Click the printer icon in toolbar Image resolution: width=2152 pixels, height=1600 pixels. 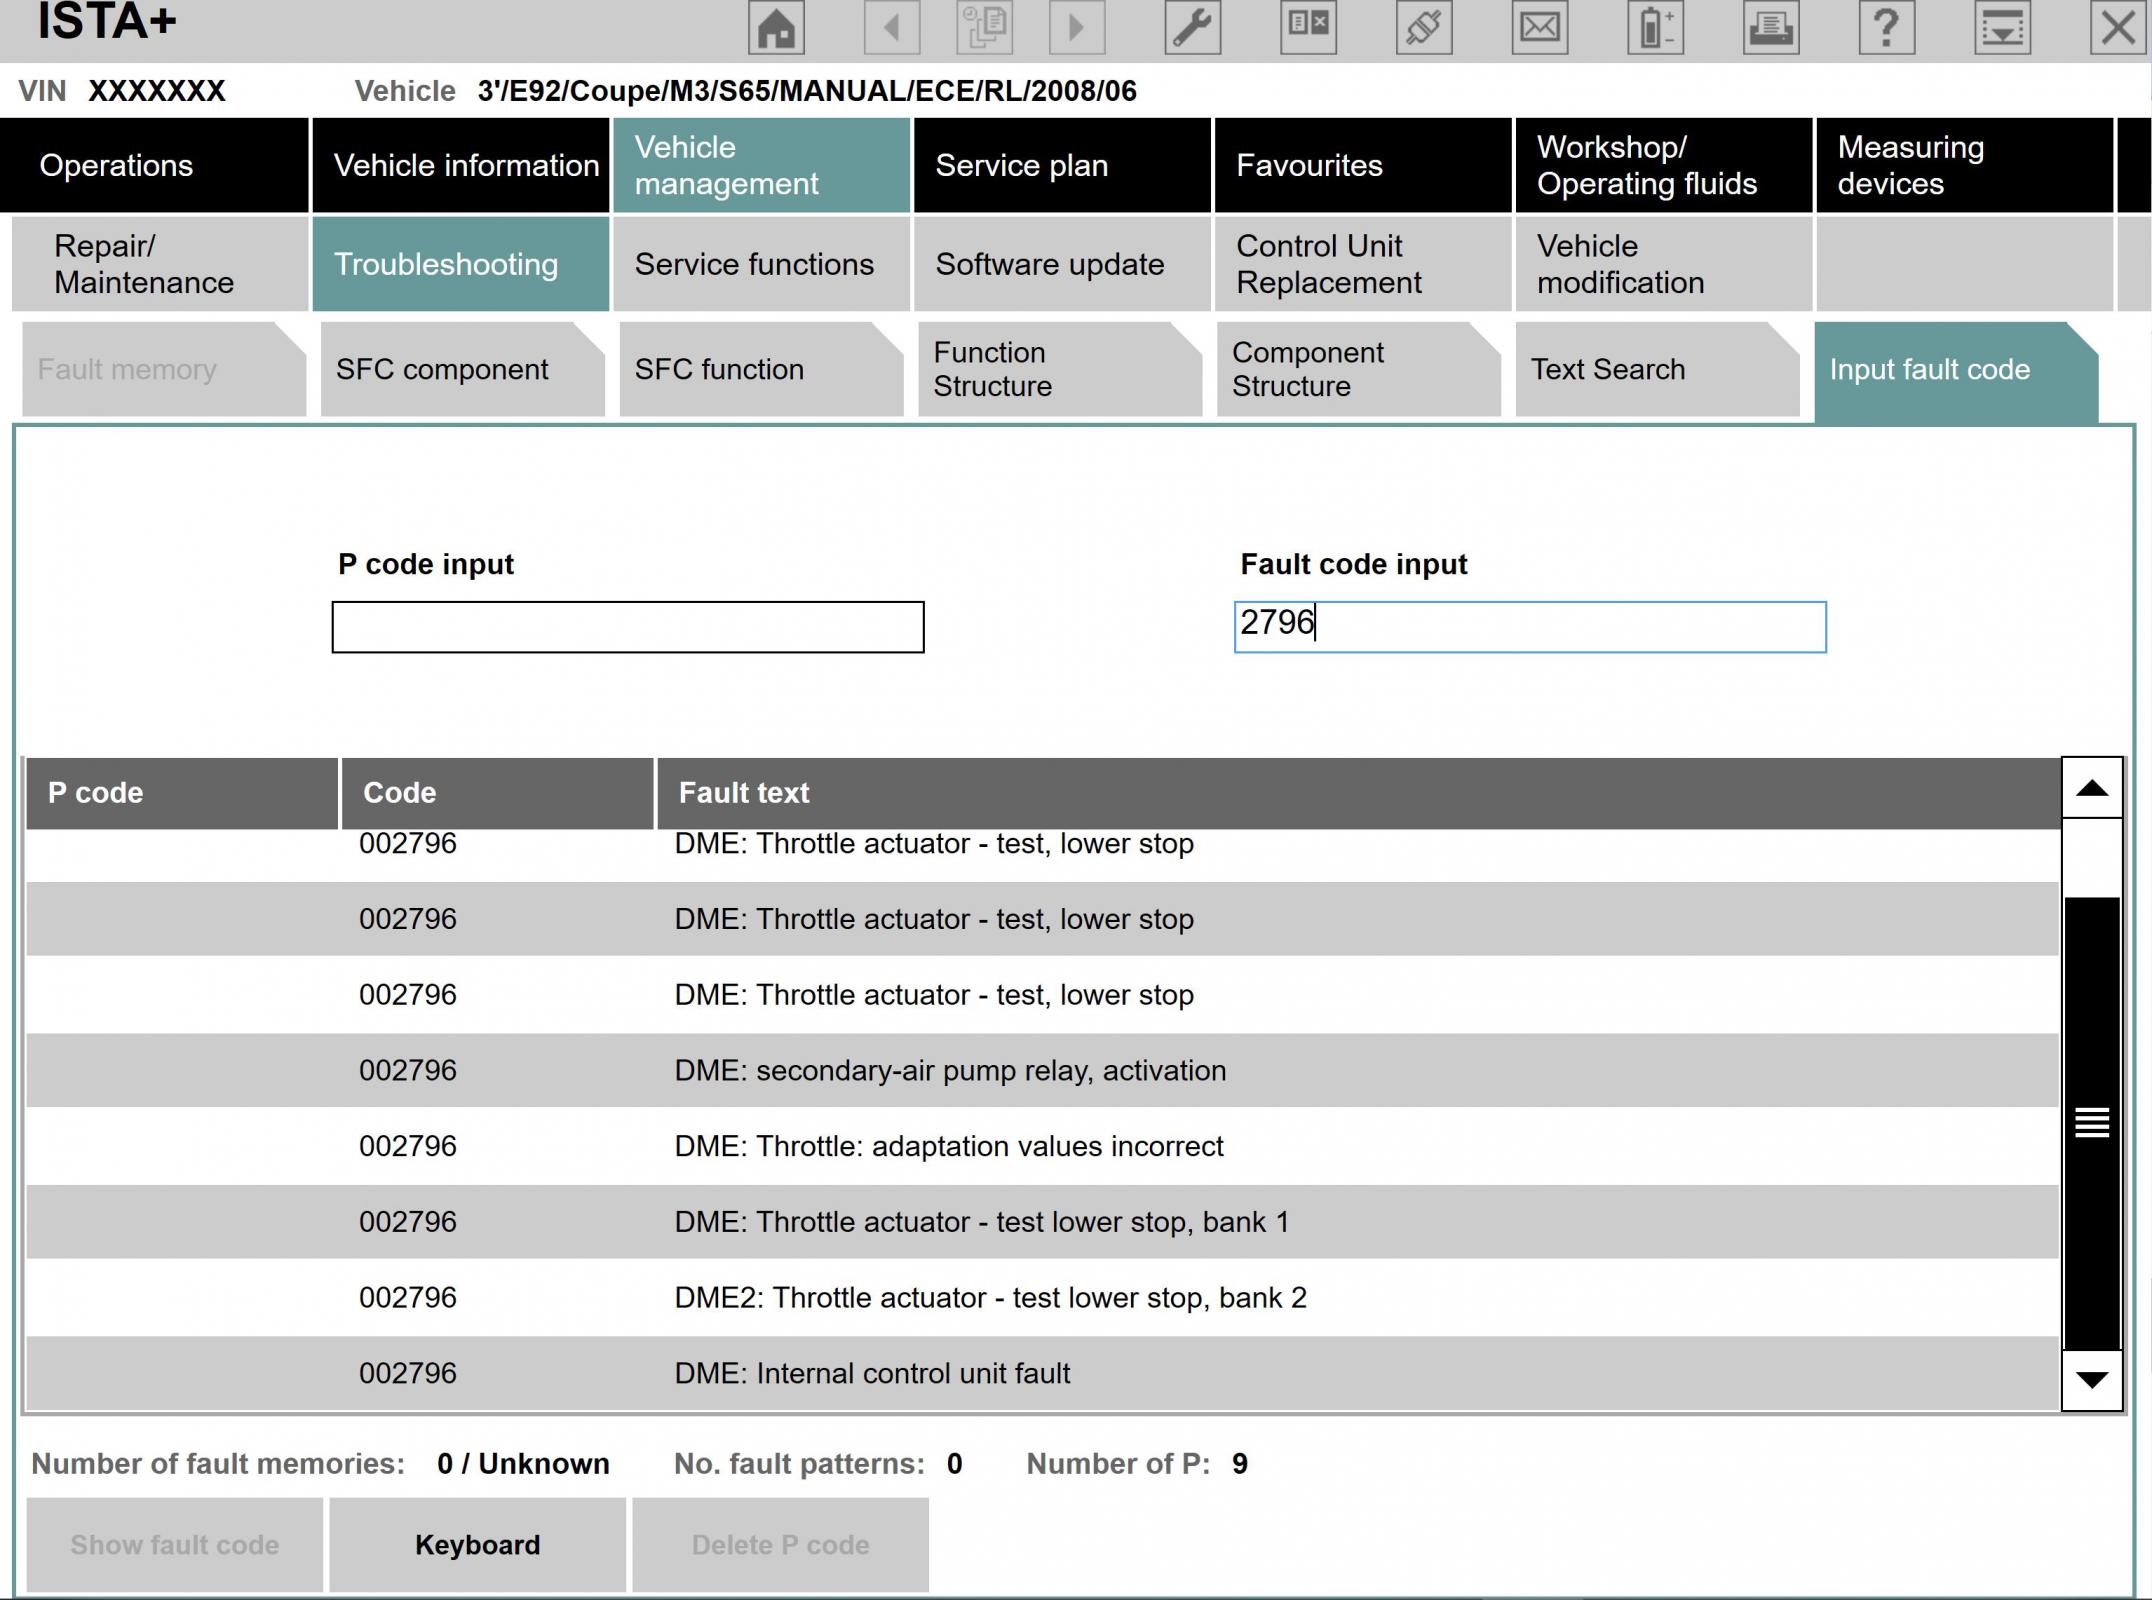click(x=1771, y=27)
